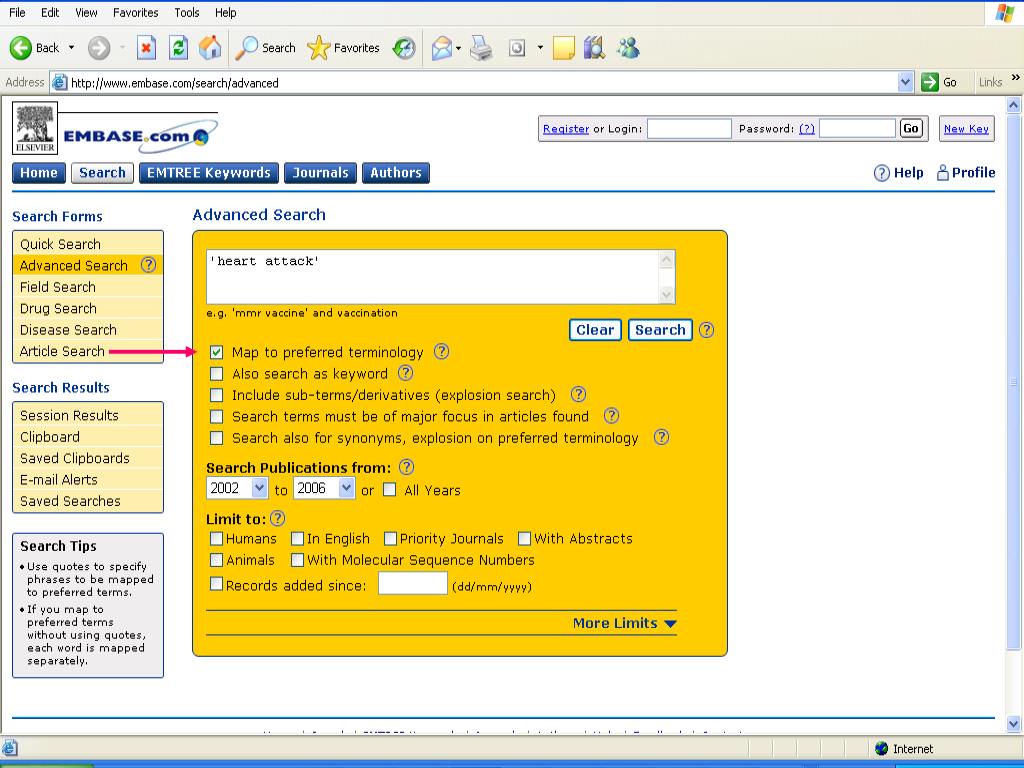
Task: Check the Records added since box
Action: (216, 584)
